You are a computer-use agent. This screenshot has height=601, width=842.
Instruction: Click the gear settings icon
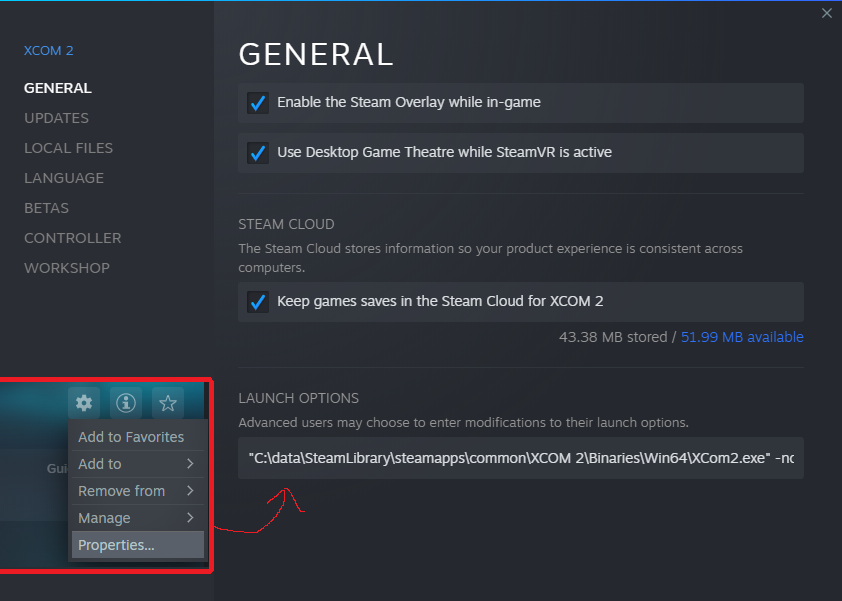[84, 403]
